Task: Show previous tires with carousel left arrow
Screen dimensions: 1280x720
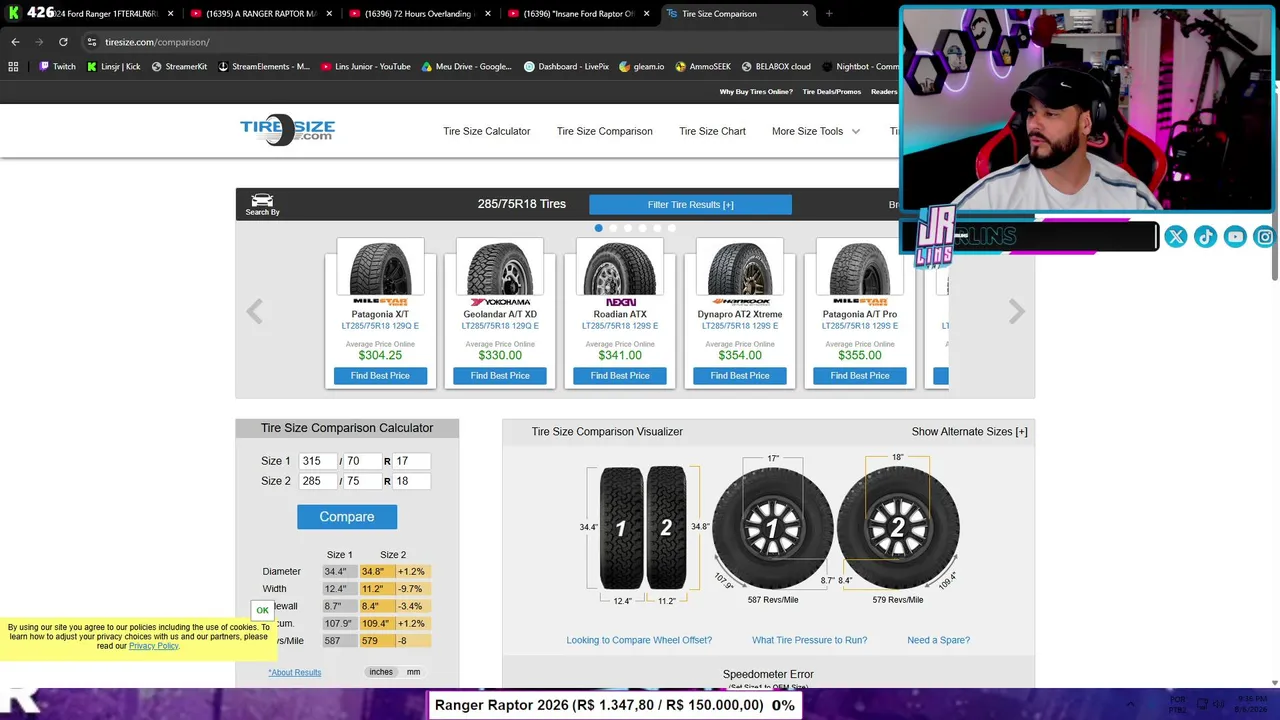Action: pyautogui.click(x=255, y=312)
